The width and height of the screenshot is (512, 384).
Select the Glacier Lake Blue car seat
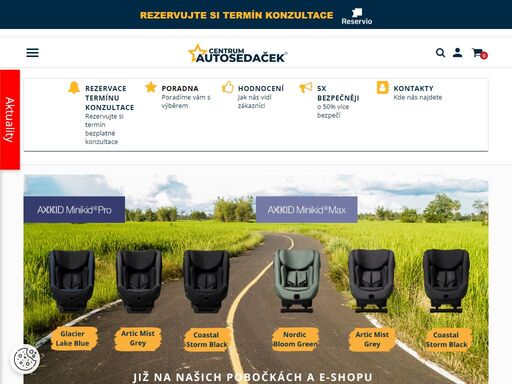click(72, 281)
